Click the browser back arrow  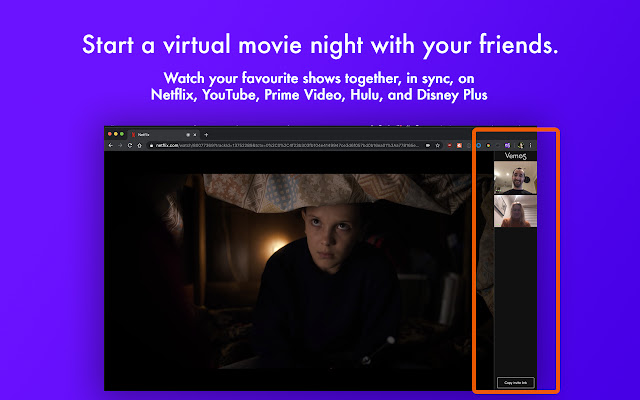click(110, 145)
